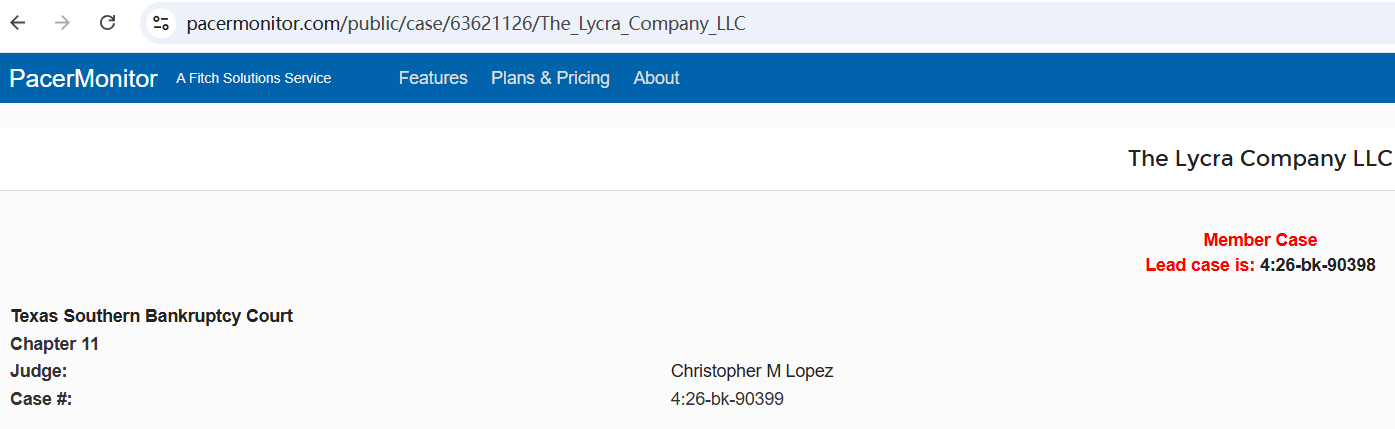Click the Case #: field label
Viewport: 1395px width, 429px height.
click(41, 399)
